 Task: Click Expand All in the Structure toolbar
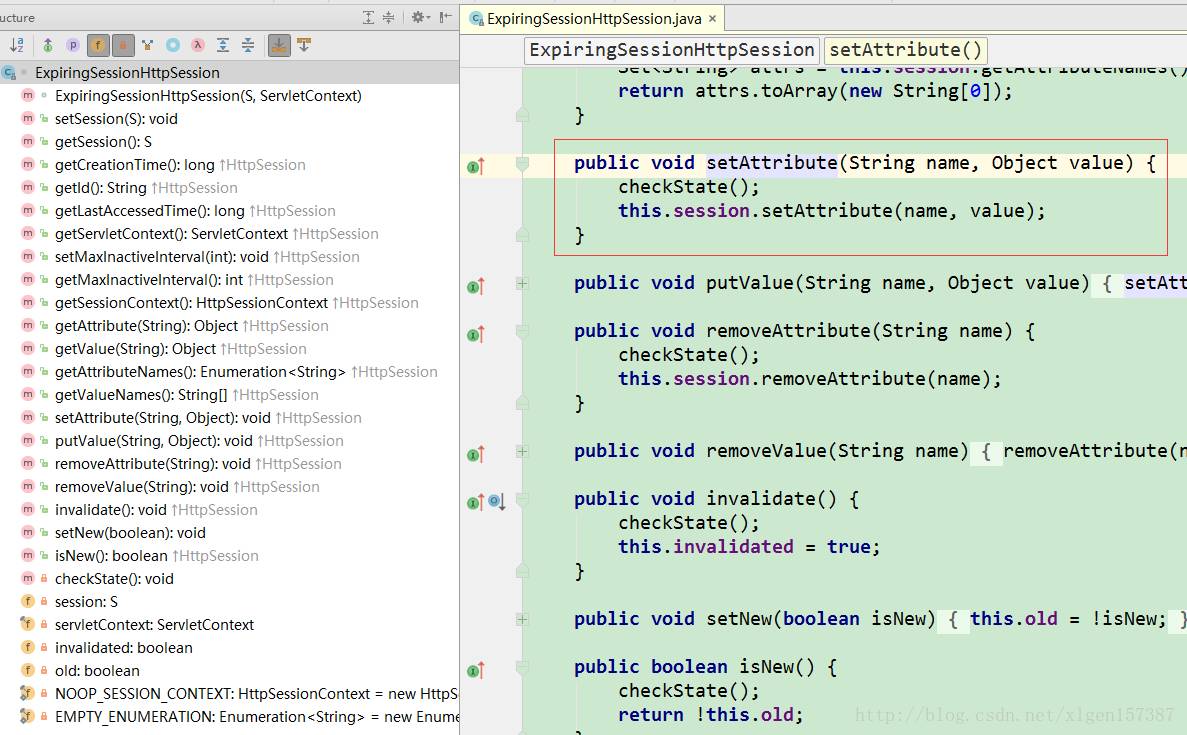click(x=223, y=45)
